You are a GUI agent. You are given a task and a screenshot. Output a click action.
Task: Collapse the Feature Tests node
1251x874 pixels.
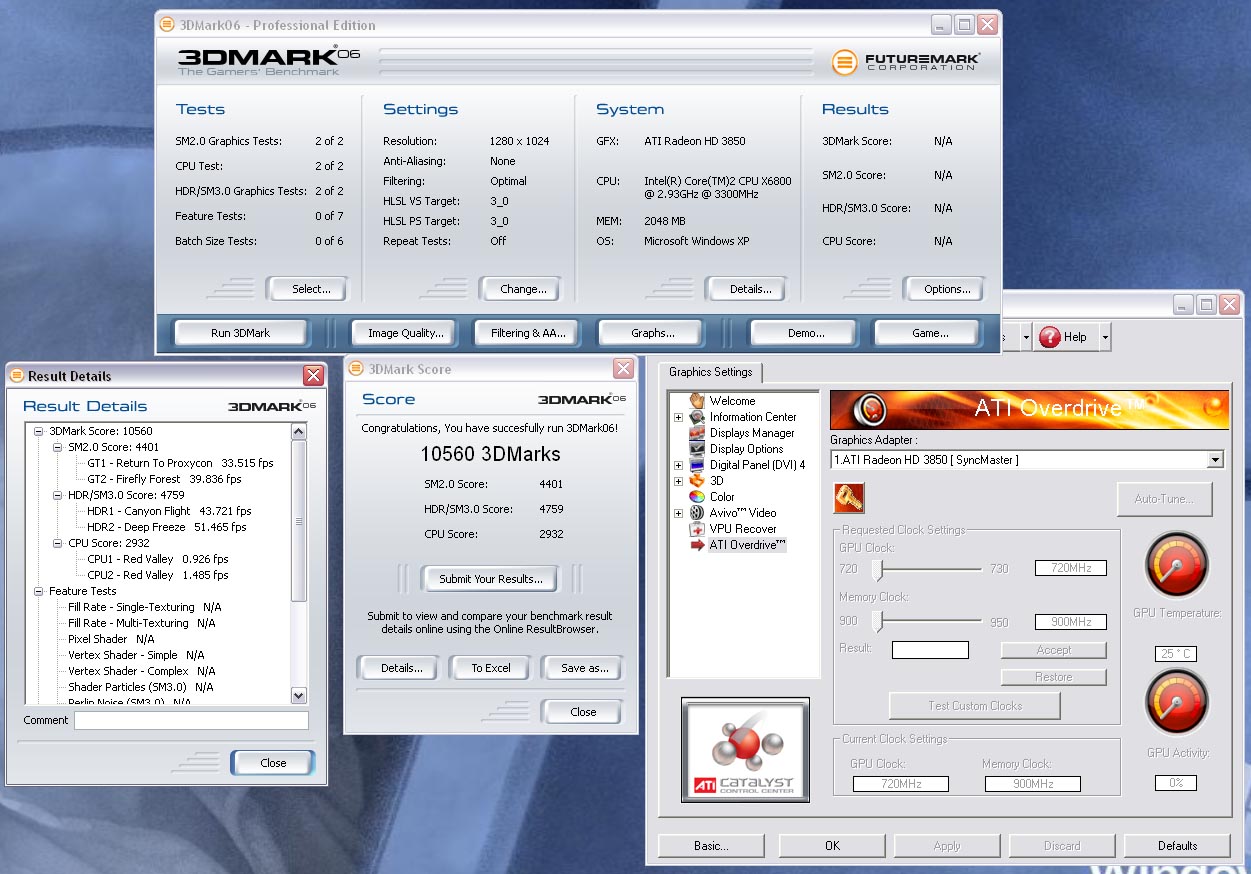pos(38,591)
